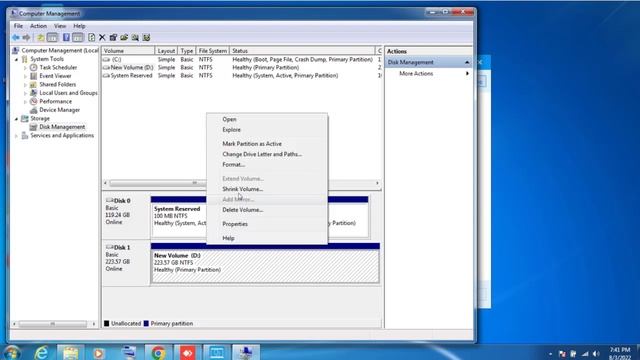Expand the Performance node arrow
The height and width of the screenshot is (360, 640).
(x=25, y=102)
